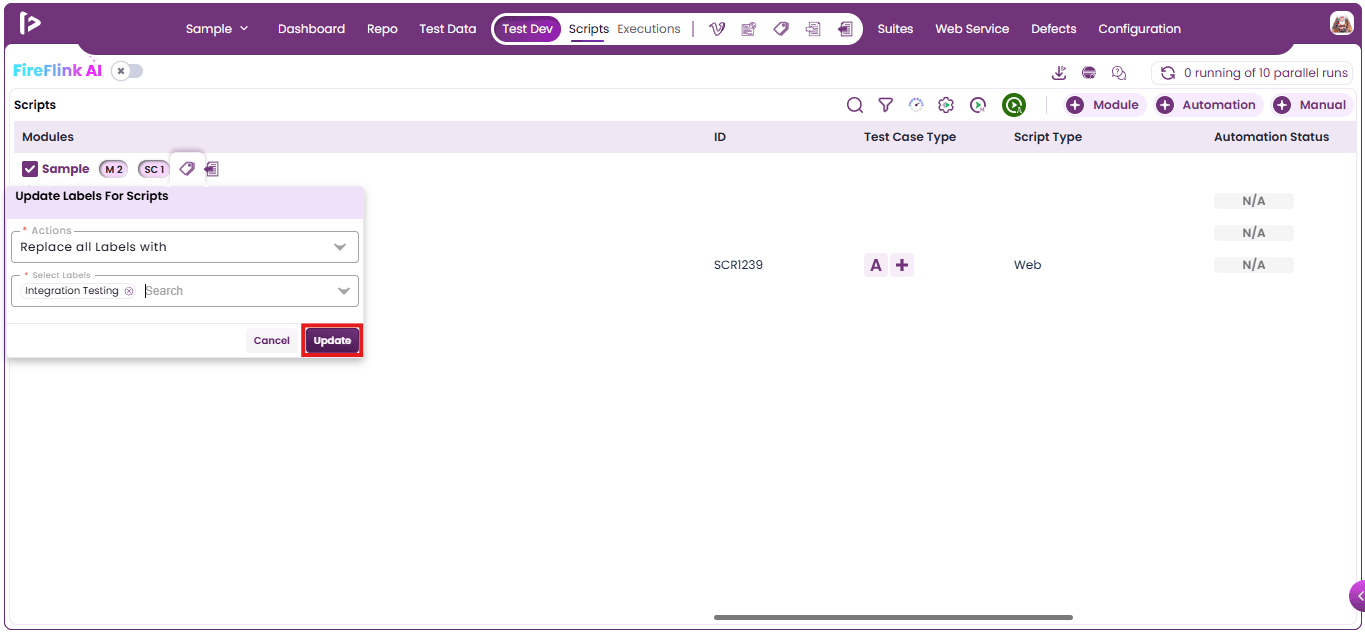Click the Sample module name

coord(66,169)
